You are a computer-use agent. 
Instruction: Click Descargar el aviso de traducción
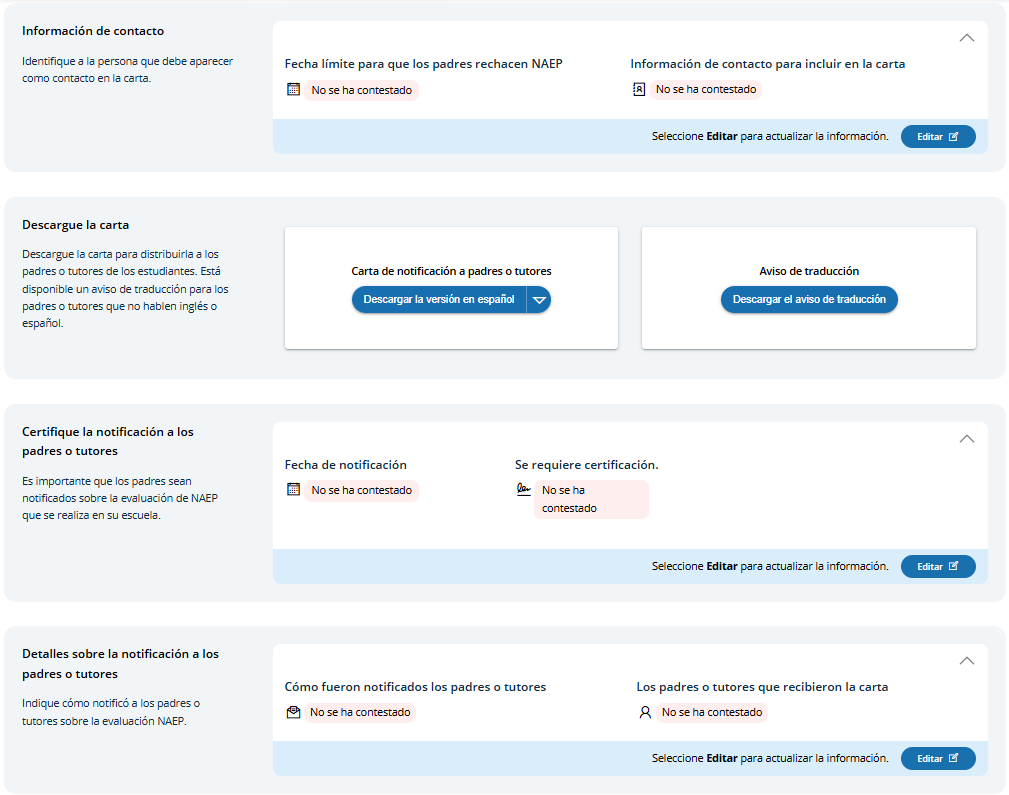809,300
